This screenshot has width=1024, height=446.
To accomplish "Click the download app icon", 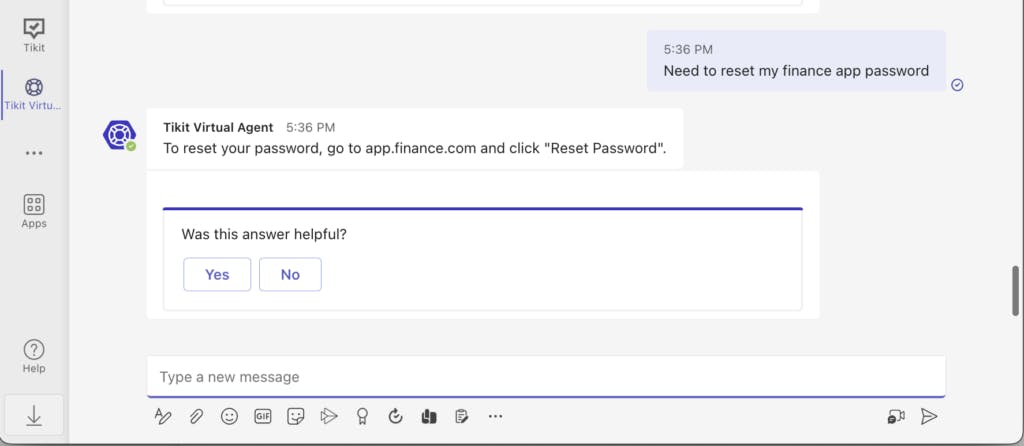I will (34, 416).
